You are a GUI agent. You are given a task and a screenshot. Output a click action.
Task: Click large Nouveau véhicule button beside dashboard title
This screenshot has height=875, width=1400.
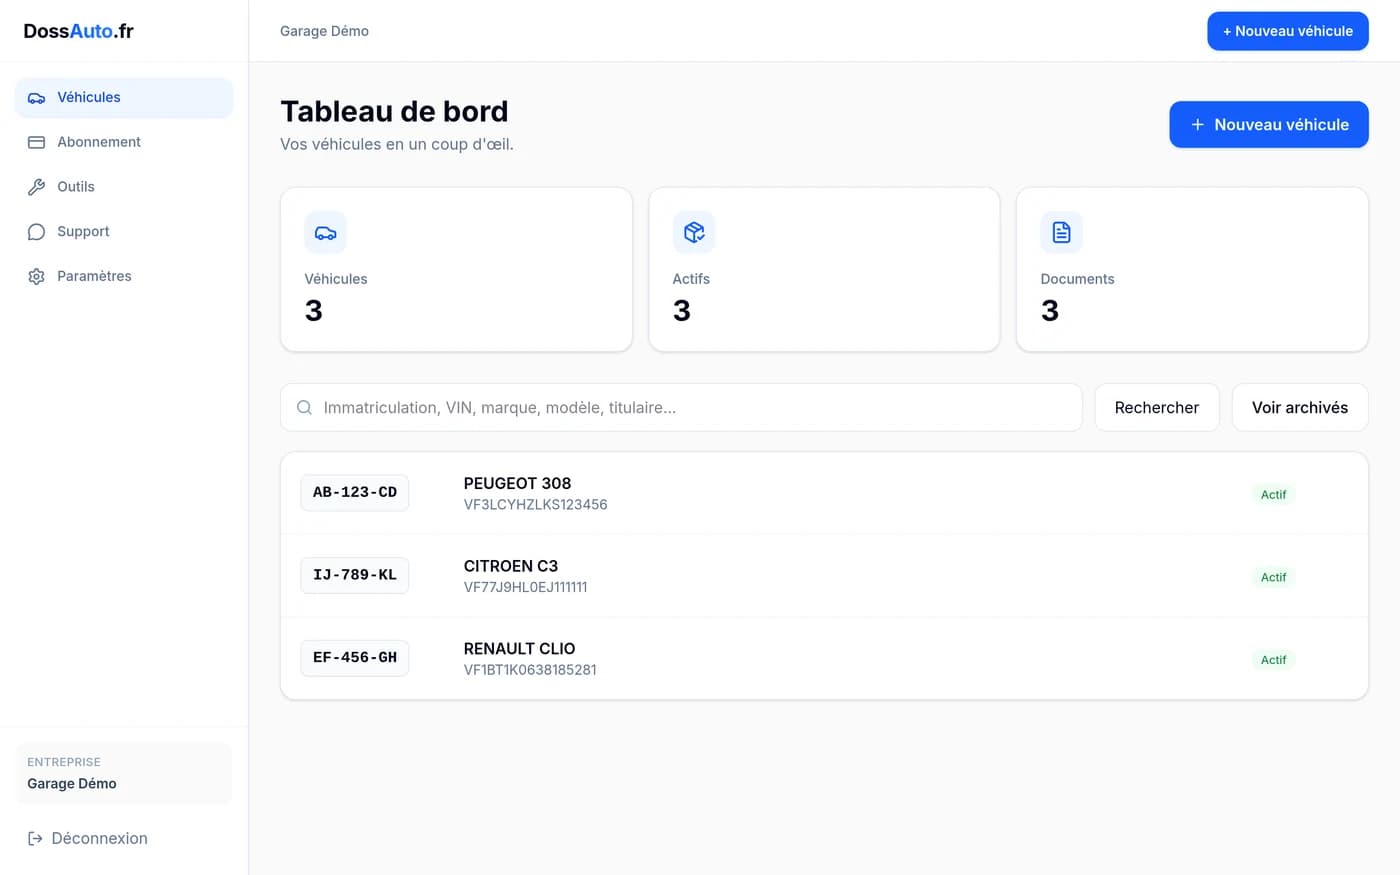click(1268, 124)
